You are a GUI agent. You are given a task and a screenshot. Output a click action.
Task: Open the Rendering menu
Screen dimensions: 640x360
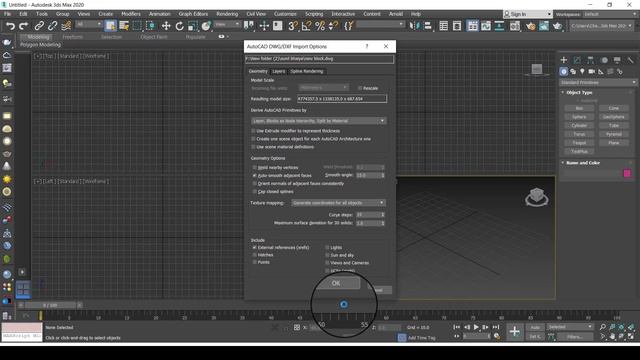tap(227, 14)
